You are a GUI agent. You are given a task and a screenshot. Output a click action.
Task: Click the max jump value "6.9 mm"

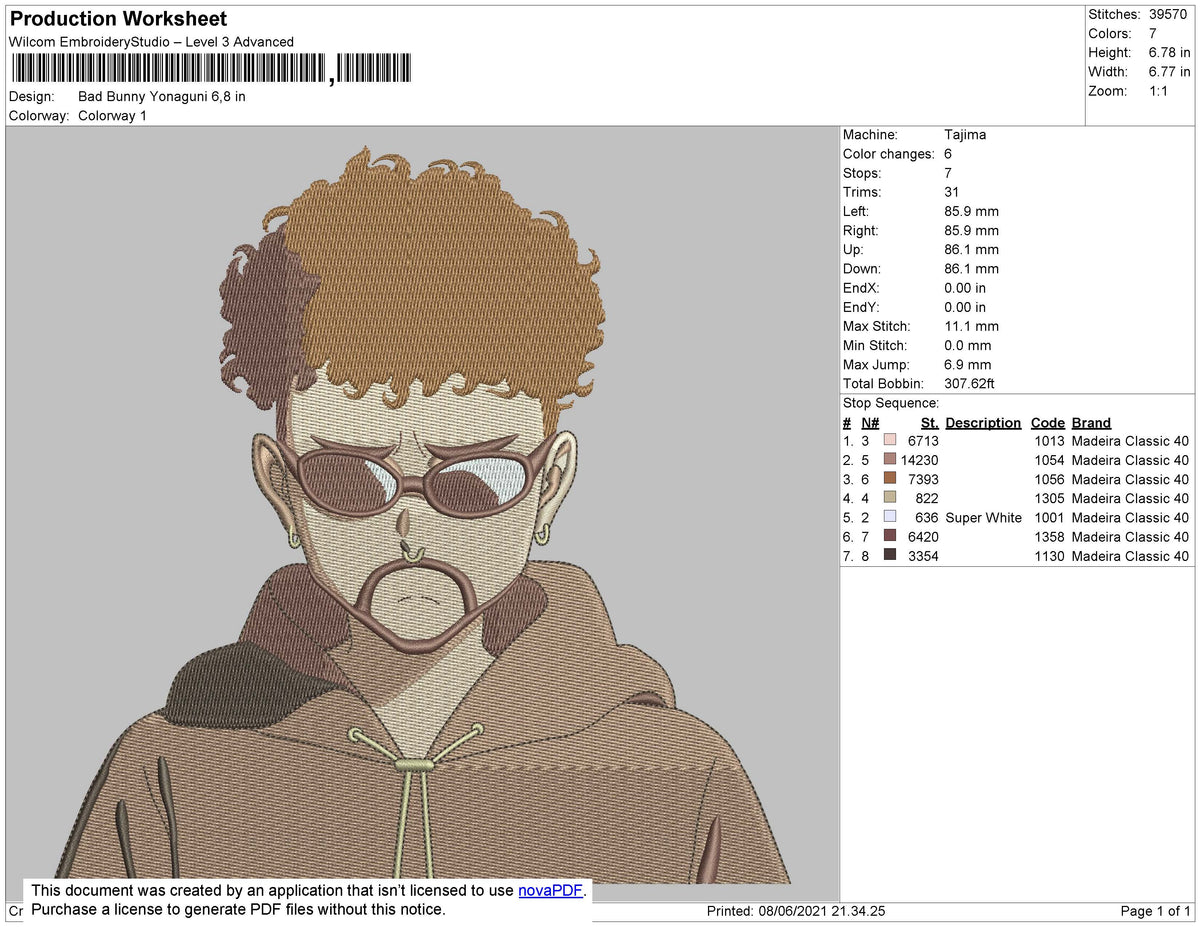pyautogui.click(x=968, y=365)
